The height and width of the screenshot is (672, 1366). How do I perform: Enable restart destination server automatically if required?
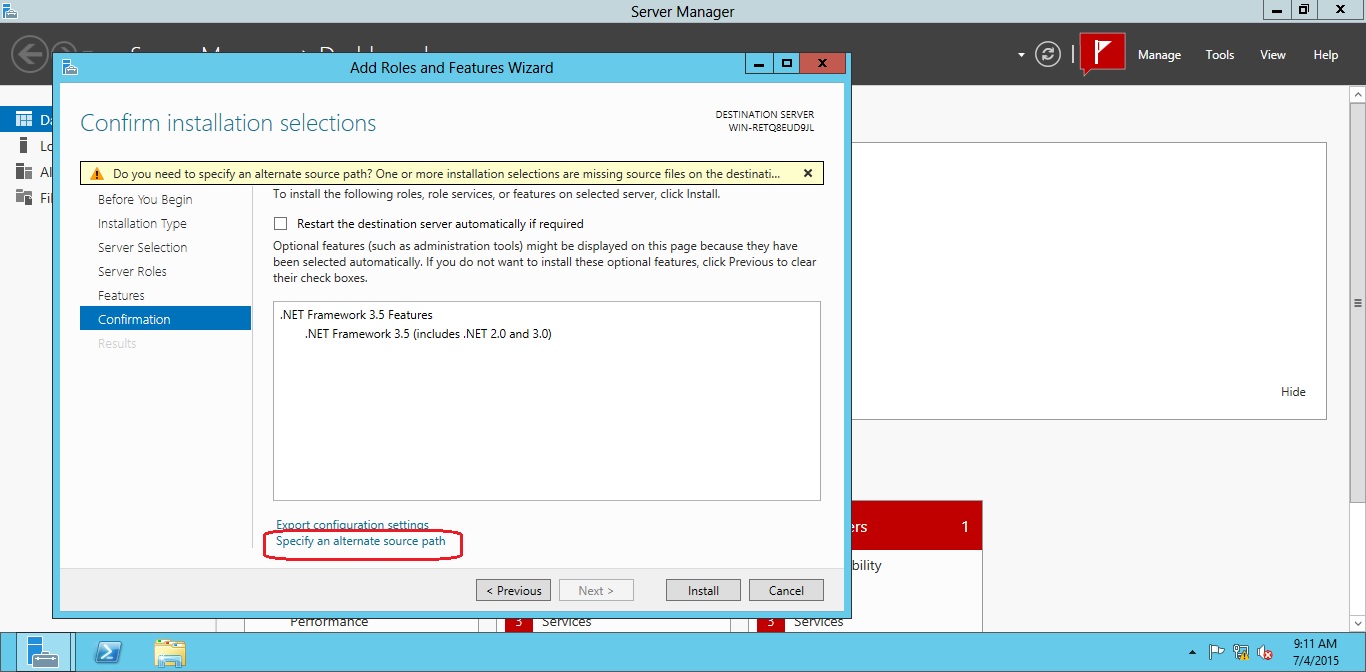[280, 223]
